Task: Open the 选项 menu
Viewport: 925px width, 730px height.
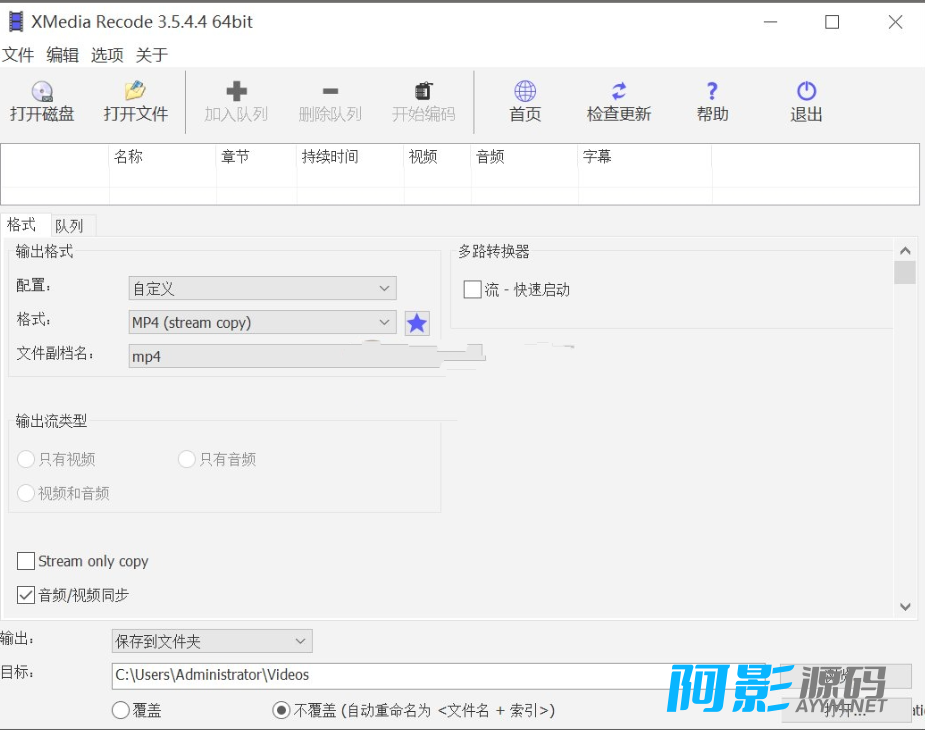Action: [x=107, y=55]
